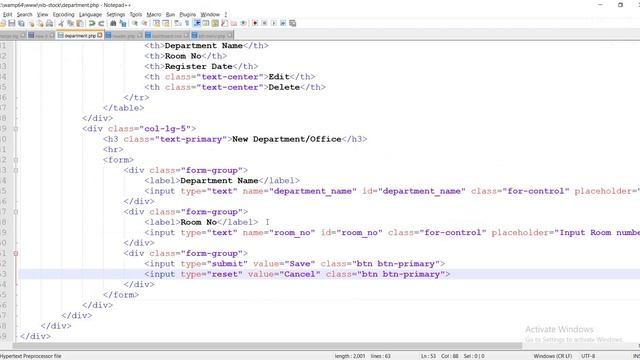This screenshot has width=640, height=360.
Task: Click the Close document toolbar icon
Action: pos(31,23)
